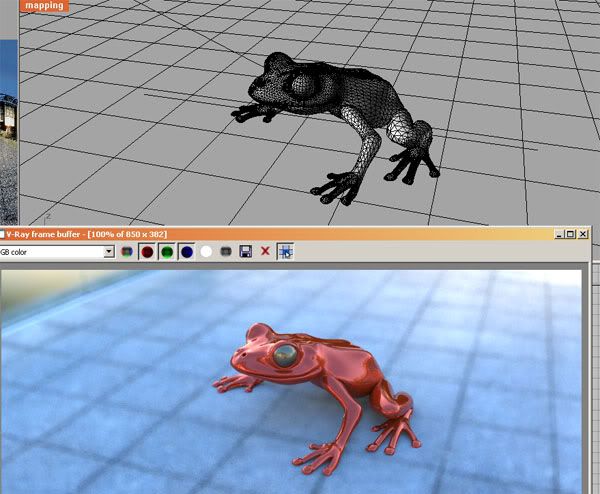Switch to RGB channel display icon
The image size is (600, 494).
coord(127,252)
